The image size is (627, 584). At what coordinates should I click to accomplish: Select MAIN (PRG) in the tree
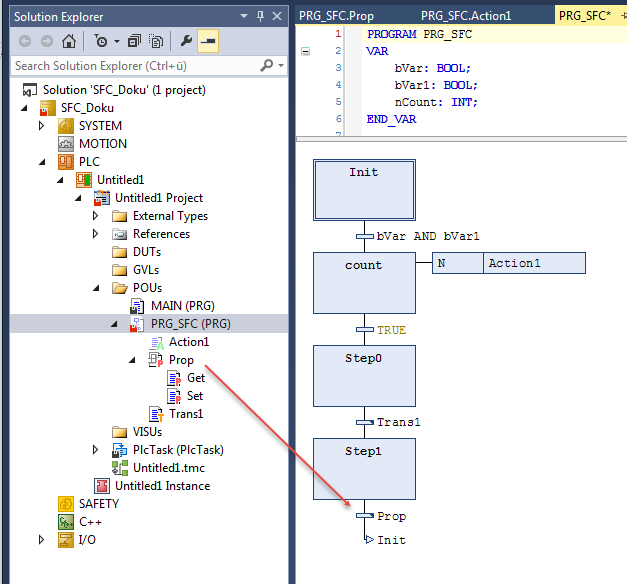tap(182, 305)
